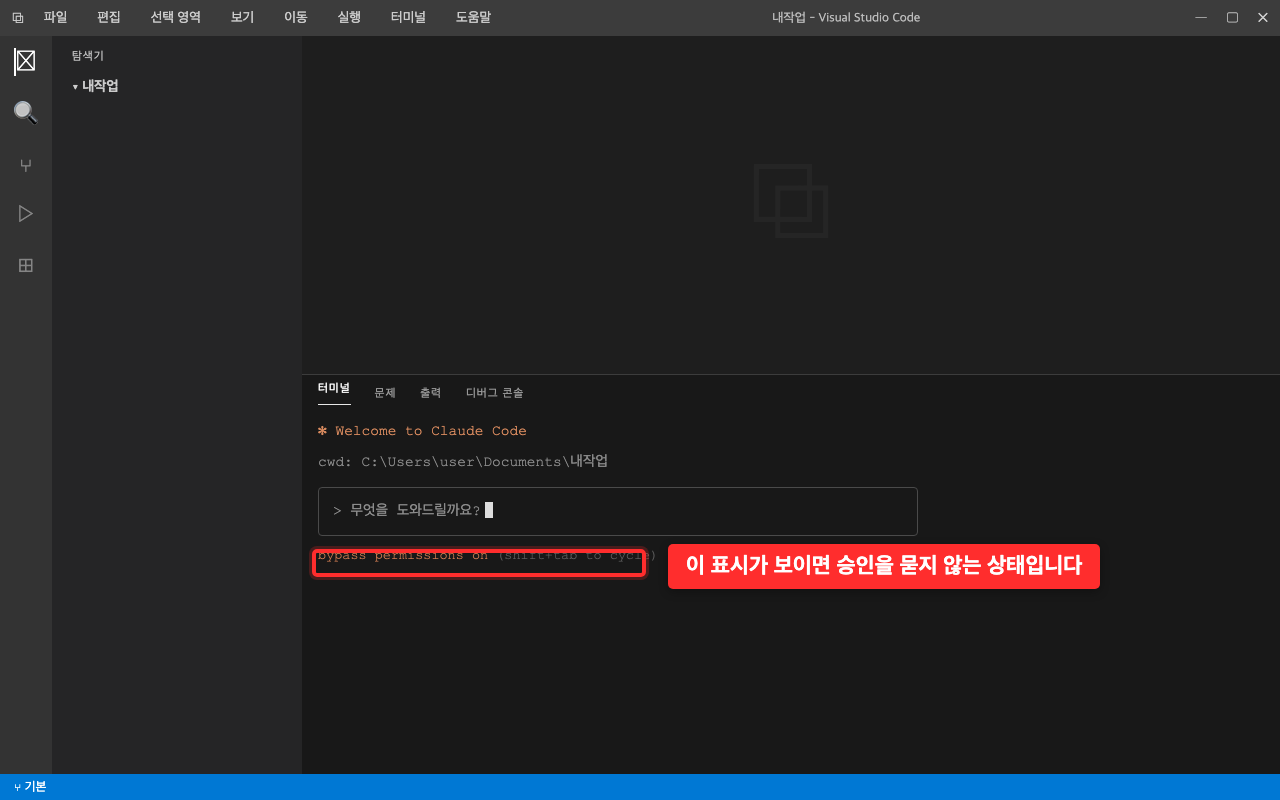This screenshot has height=800, width=1280.
Task: Switch to the 문제 panel tab
Action: coord(385,393)
